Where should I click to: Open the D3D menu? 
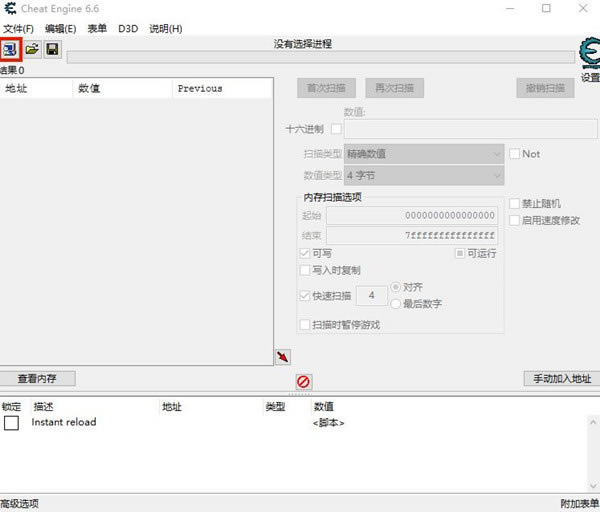pyautogui.click(x=128, y=29)
